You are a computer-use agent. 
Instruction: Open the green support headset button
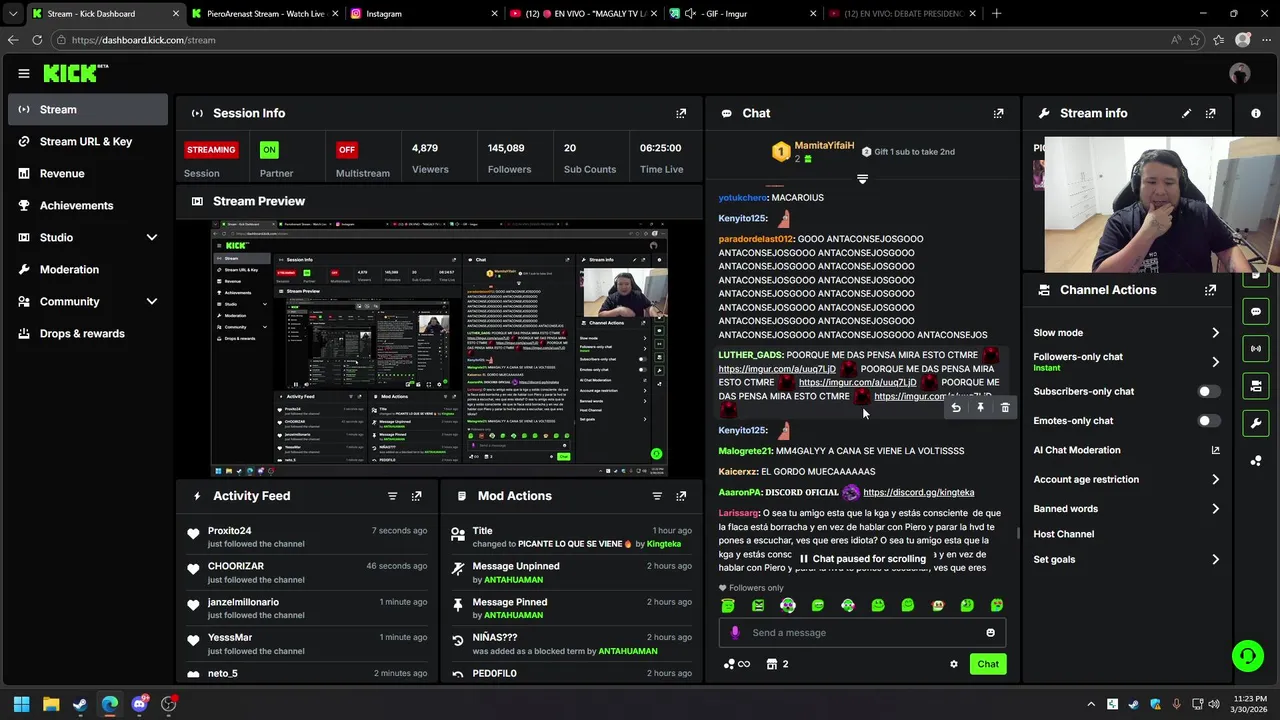click(1247, 656)
